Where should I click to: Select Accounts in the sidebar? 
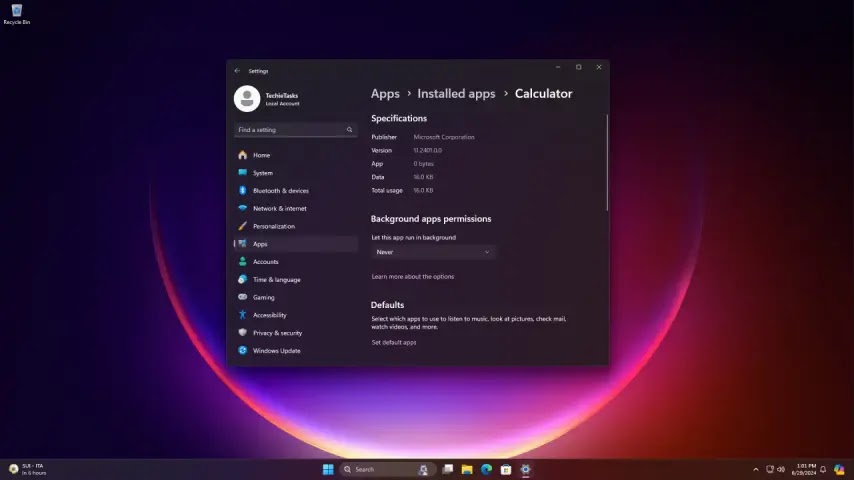[x=296, y=262]
